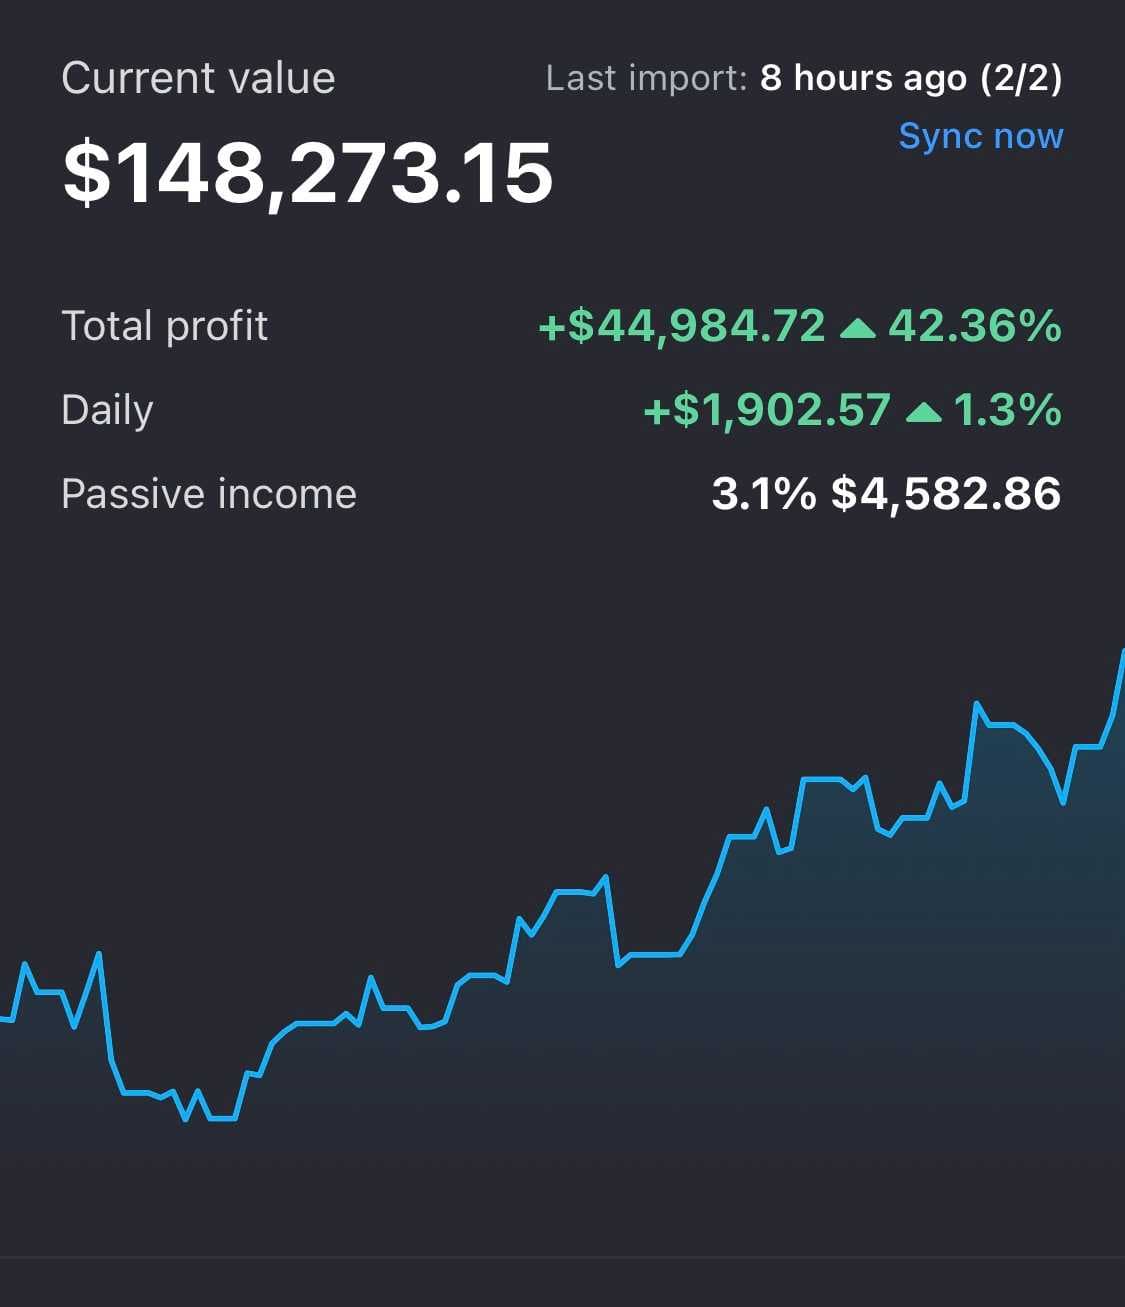1125x1307 pixels.
Task: Select the $4,582.86 passive income amount
Action: coord(946,494)
